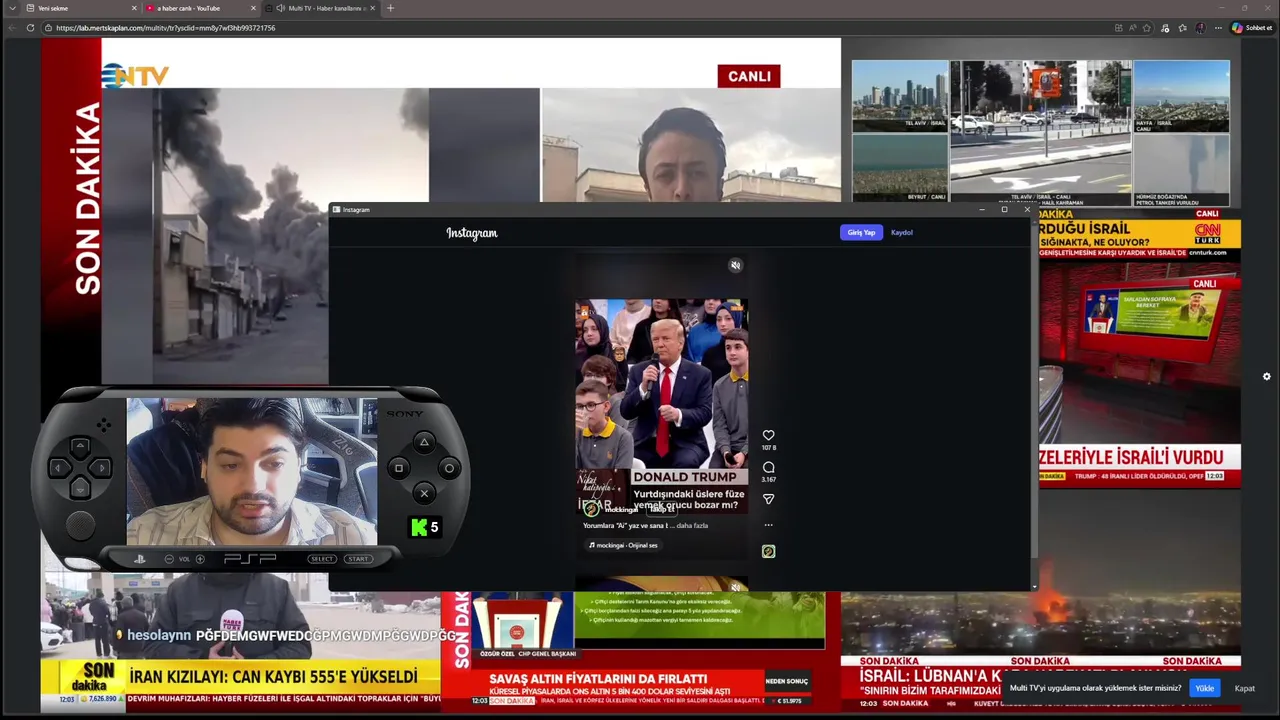The width and height of the screenshot is (1280, 720).
Task: Switch to the Yeni sekme tab
Action: point(81,8)
